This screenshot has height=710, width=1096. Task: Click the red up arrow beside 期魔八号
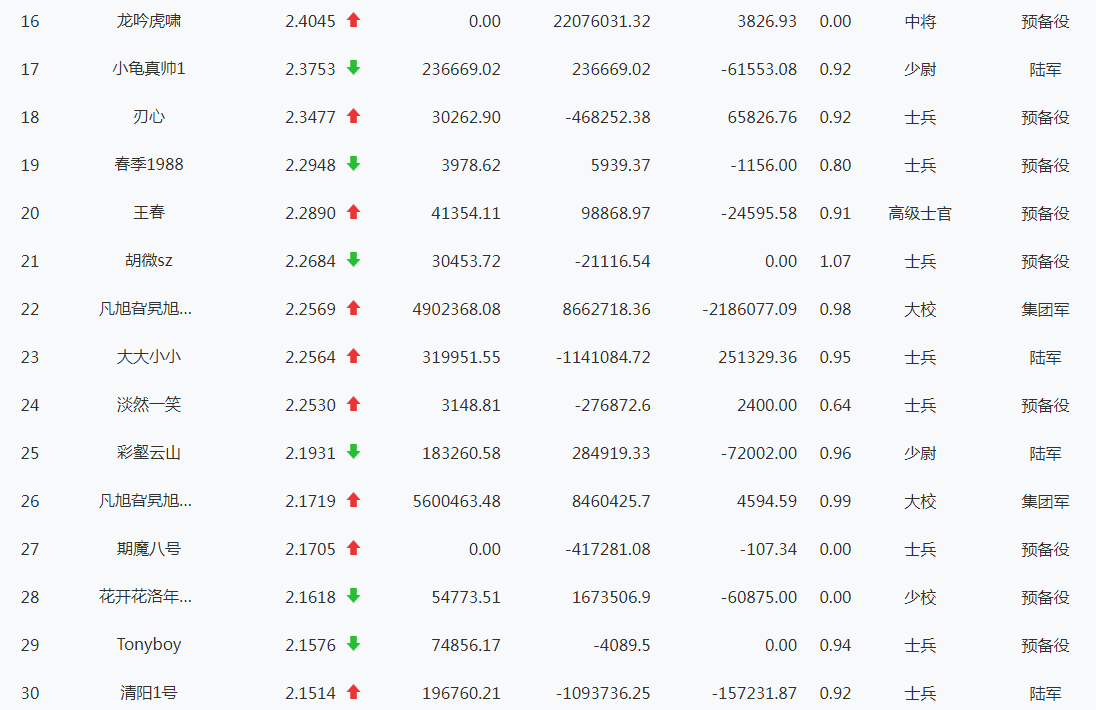click(353, 548)
